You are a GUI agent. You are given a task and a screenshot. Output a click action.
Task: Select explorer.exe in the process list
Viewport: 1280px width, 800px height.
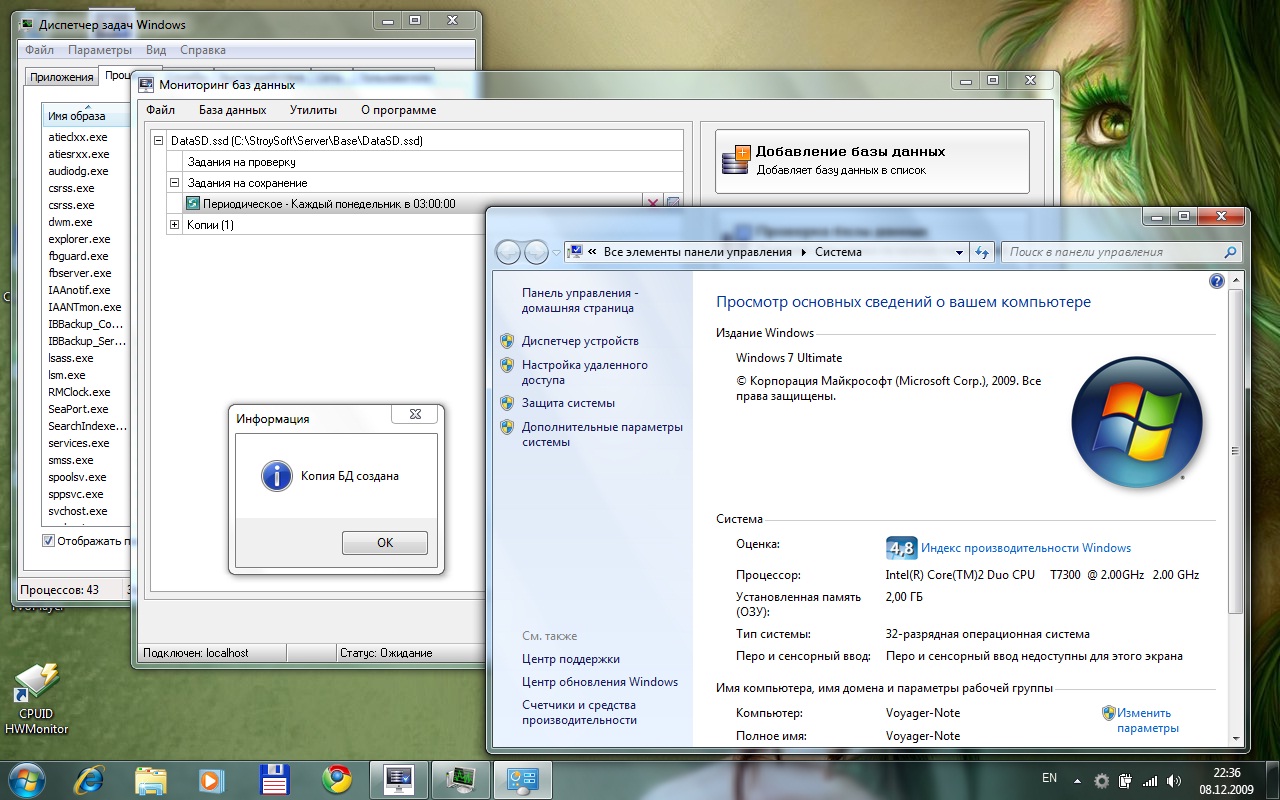click(x=79, y=239)
